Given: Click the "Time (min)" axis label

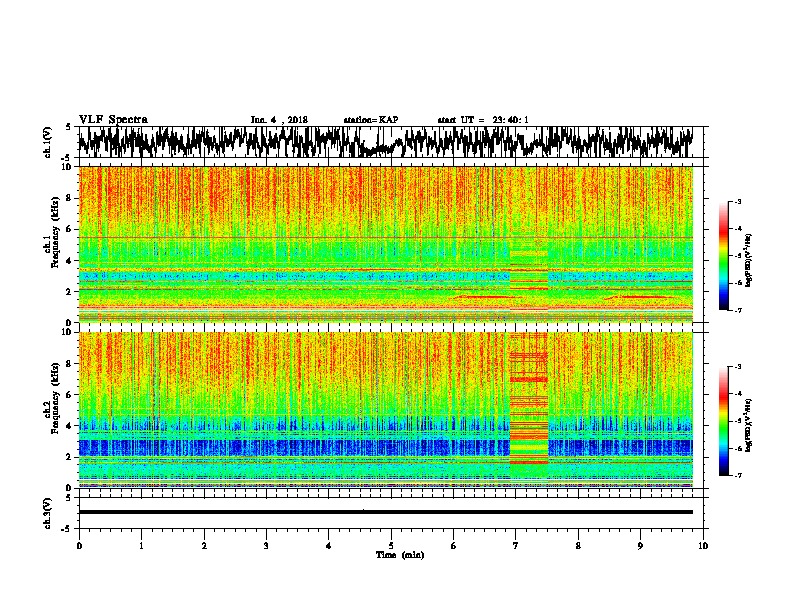Looking at the screenshot, I should 400,555.
